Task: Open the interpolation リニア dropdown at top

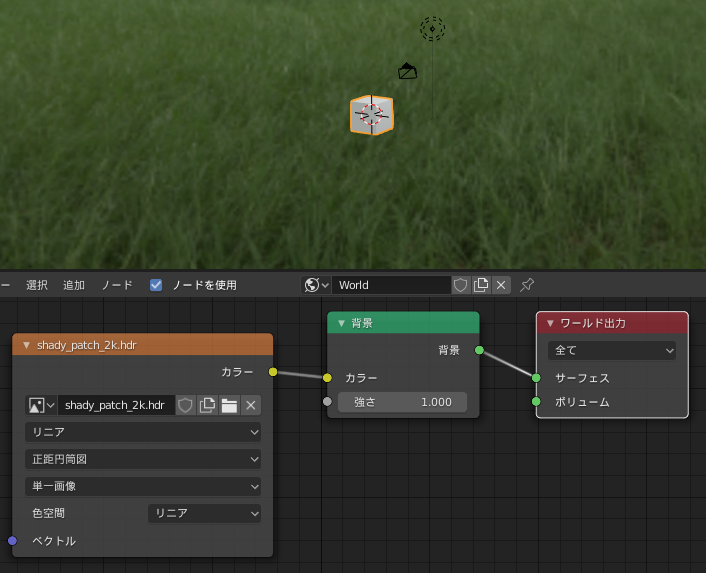Action: pyautogui.click(x=143, y=432)
